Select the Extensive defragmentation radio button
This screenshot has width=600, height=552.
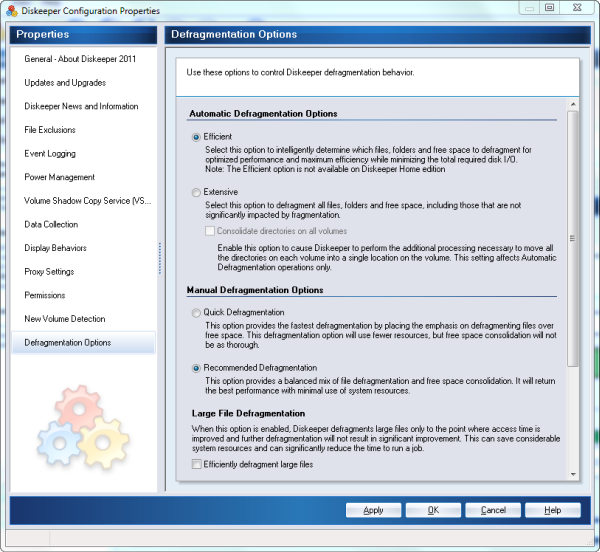(196, 192)
